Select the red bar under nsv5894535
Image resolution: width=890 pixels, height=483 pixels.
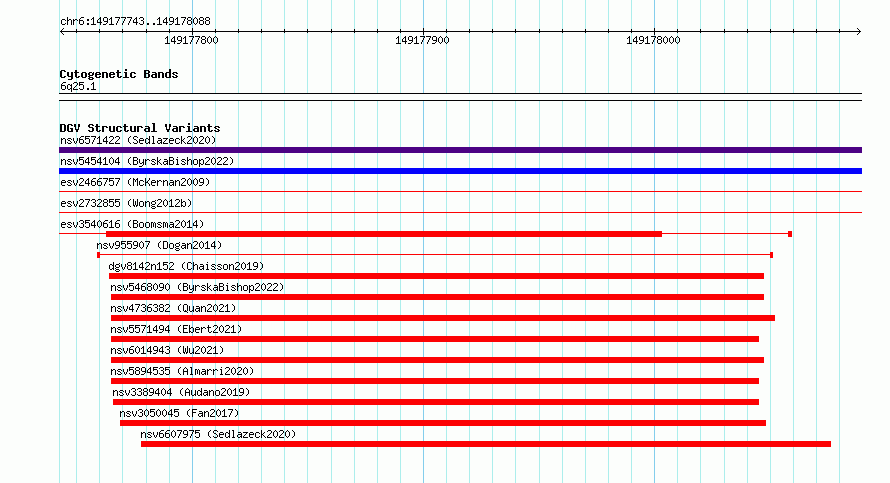[x=435, y=381]
